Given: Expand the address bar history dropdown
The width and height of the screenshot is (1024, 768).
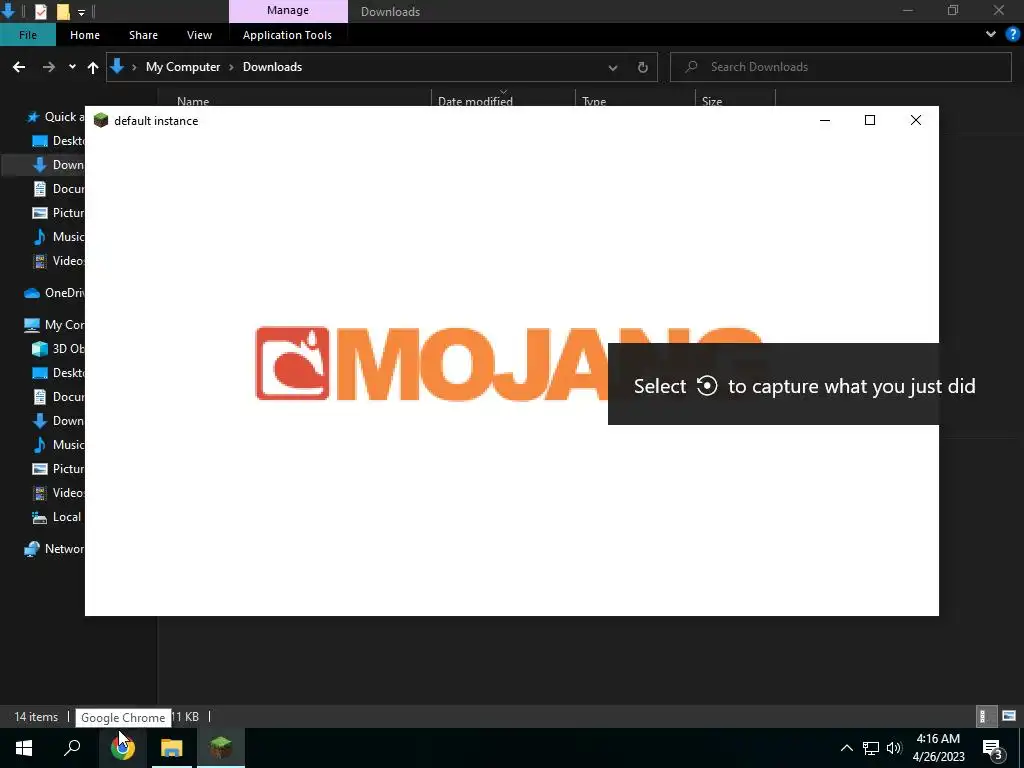Looking at the screenshot, I should [613, 67].
